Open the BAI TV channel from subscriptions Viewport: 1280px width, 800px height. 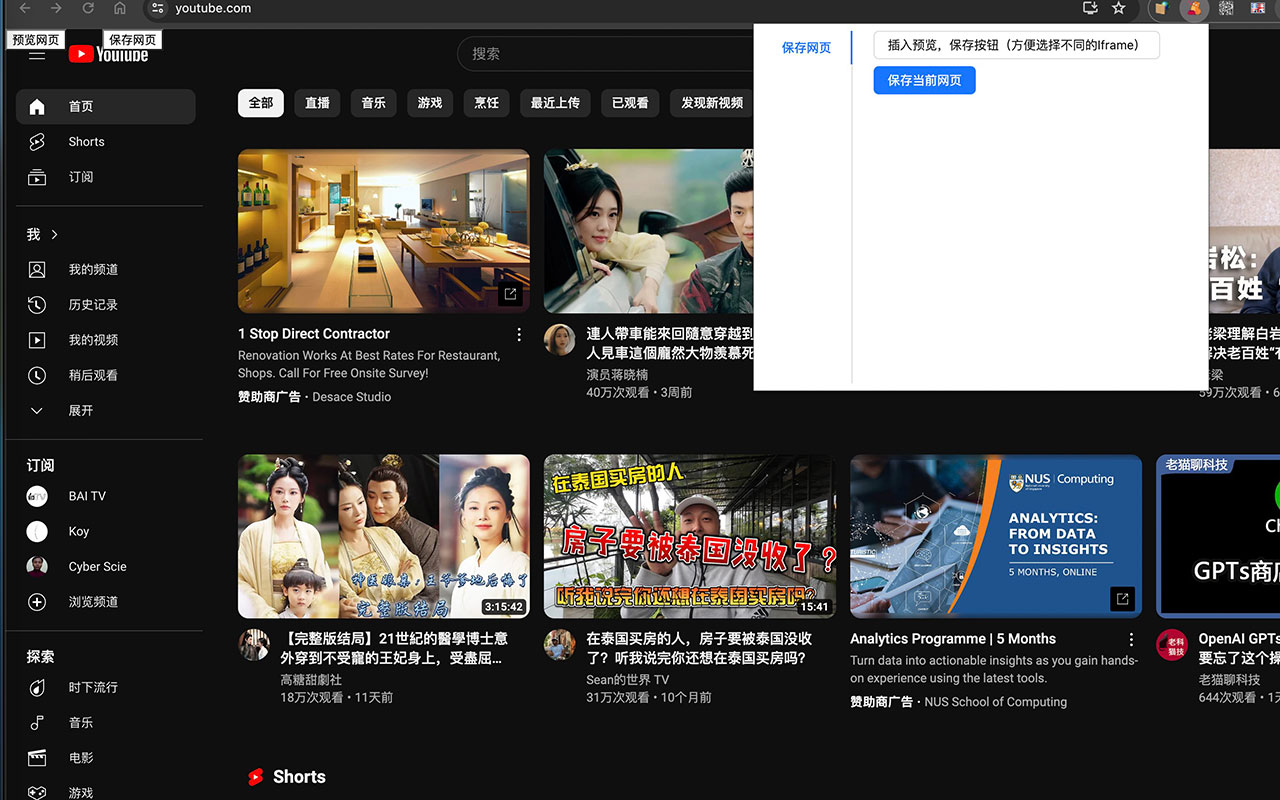[86, 496]
